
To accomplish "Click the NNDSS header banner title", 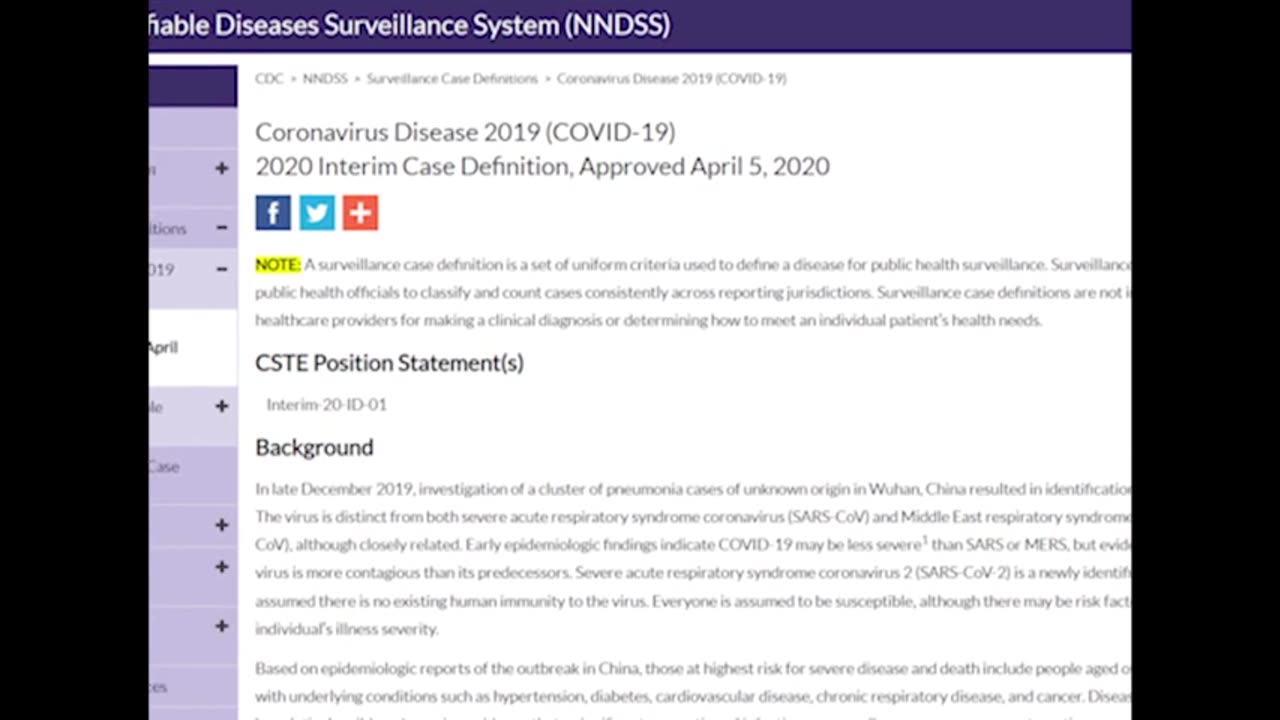I will pyautogui.click(x=410, y=25).
